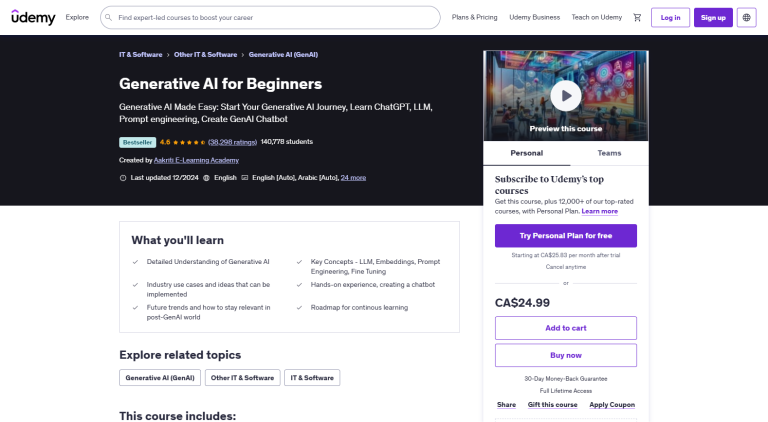768x422 pixels.
Task: Open the language globe button
Action: [x=746, y=18]
